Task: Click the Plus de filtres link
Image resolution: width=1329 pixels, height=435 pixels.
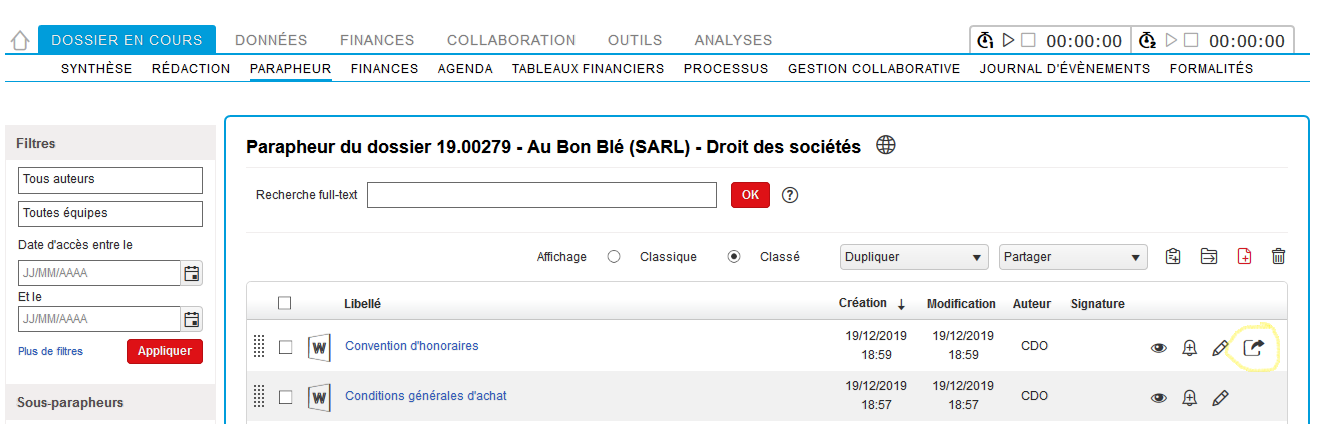Action: click(50, 351)
